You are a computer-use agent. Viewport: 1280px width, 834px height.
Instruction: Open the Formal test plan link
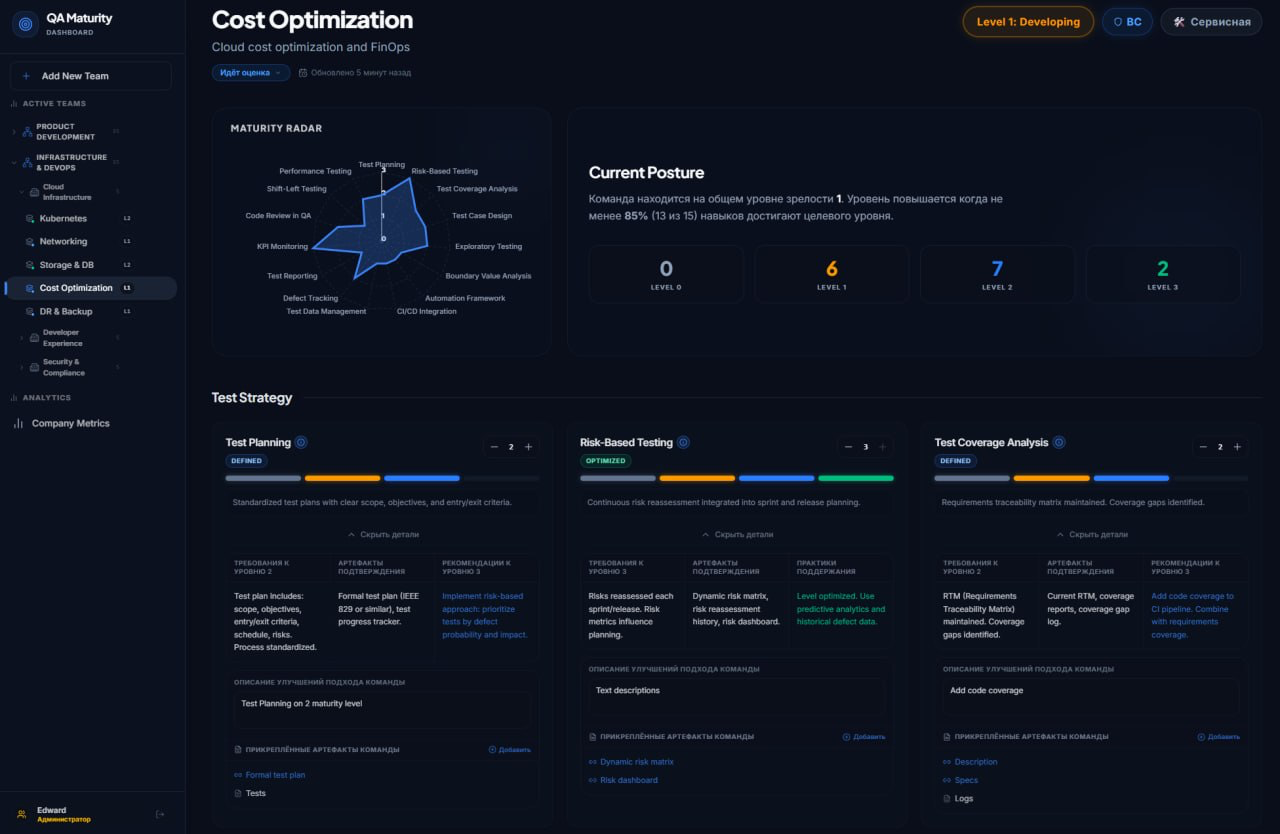pos(275,775)
